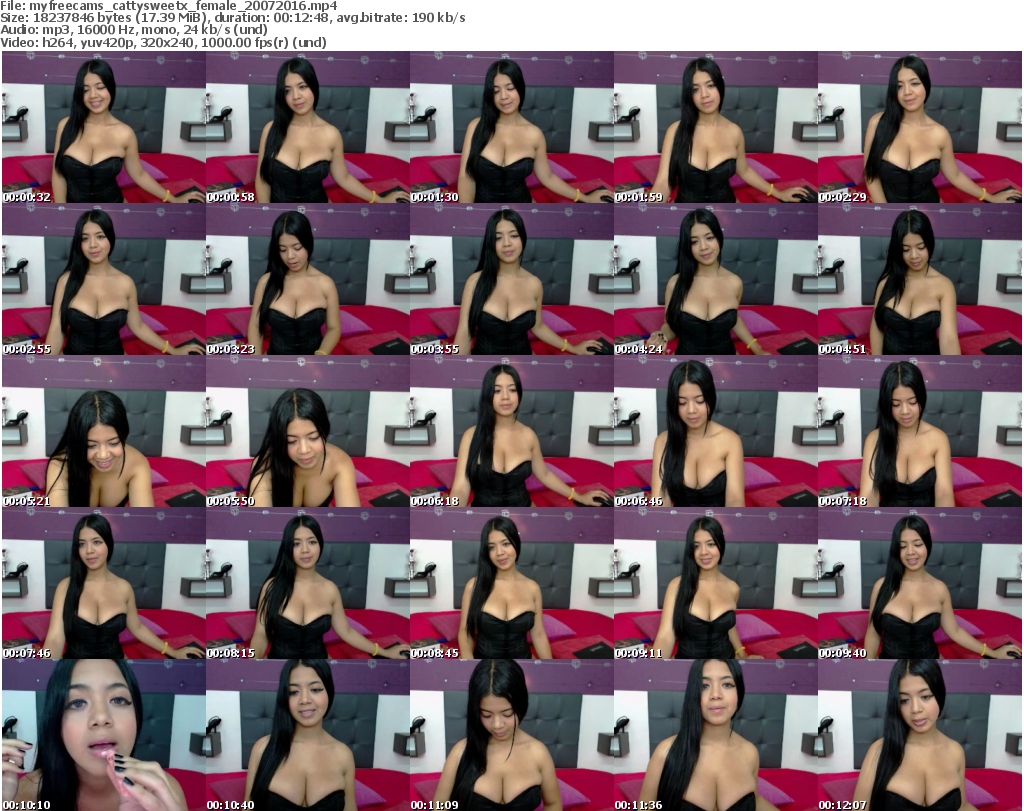Screen dimensions: 1024x811
Task: Open the thumbnail at 00:06:46
Action: (716, 432)
